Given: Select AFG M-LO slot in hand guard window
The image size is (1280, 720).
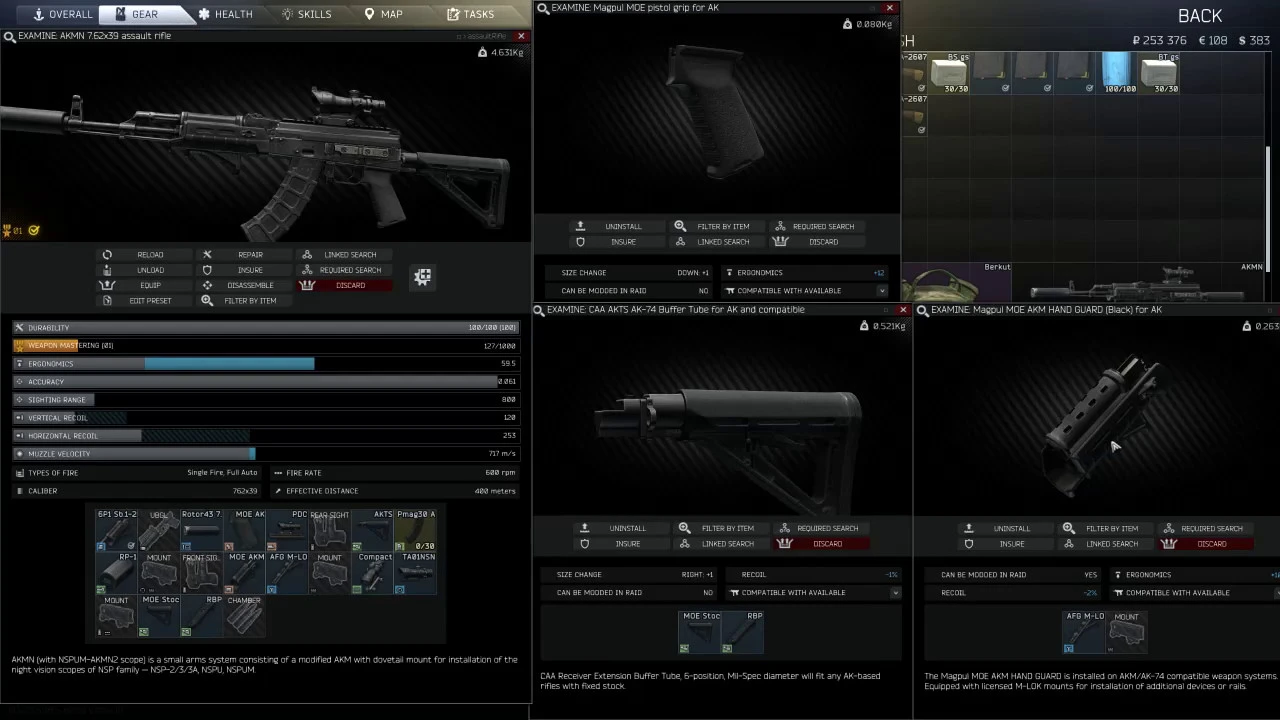Looking at the screenshot, I should pyautogui.click(x=1084, y=632).
